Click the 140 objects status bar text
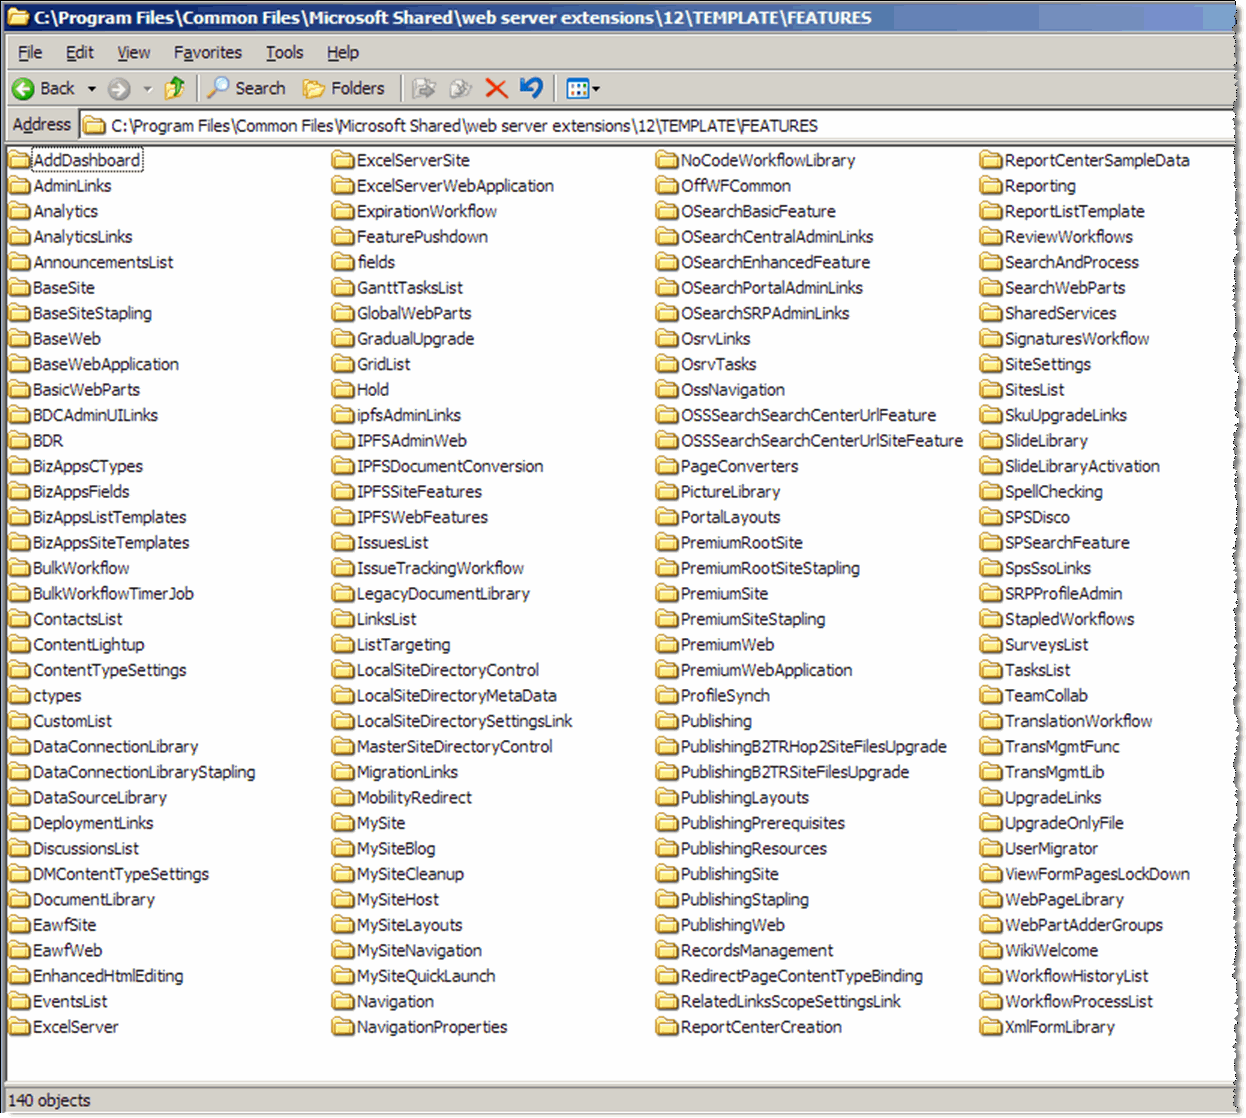The image size is (1246, 1118). click(49, 1101)
